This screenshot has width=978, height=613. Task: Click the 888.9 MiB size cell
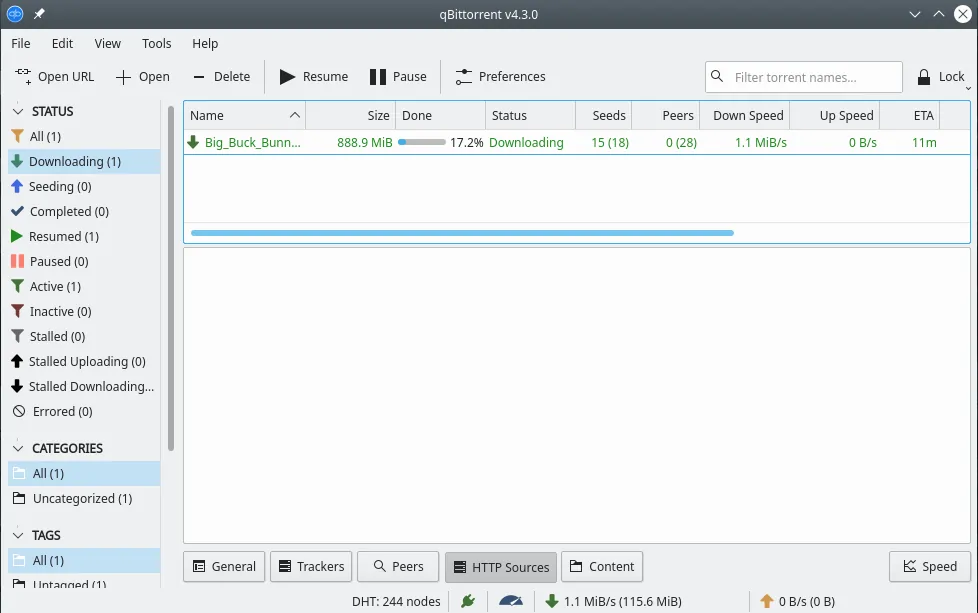click(365, 142)
